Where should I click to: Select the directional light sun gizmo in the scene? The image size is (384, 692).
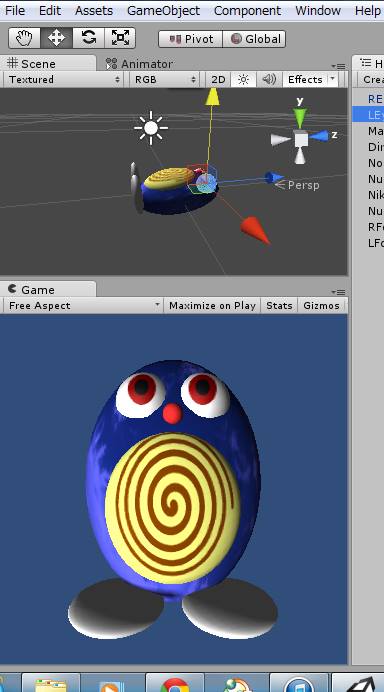151,128
